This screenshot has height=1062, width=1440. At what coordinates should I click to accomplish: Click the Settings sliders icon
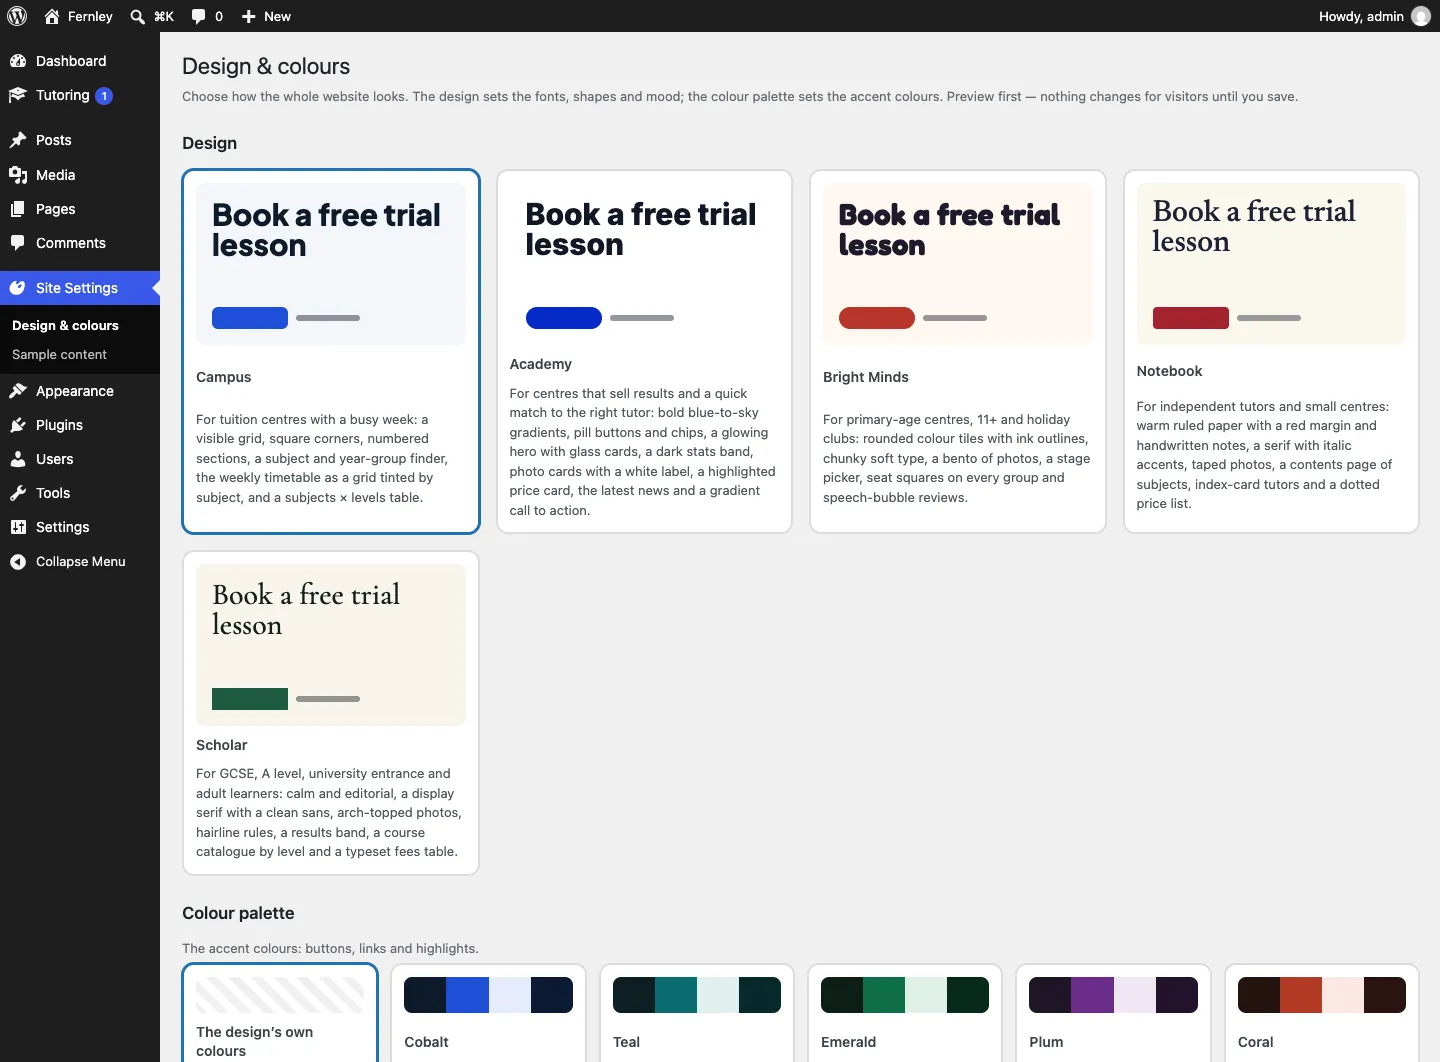tap(18, 527)
